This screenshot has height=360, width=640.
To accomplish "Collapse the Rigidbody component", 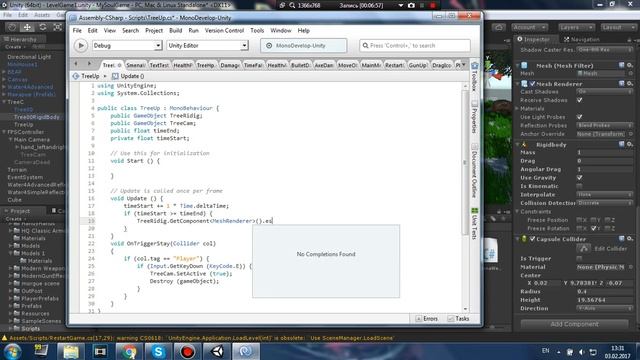I will [518, 144].
